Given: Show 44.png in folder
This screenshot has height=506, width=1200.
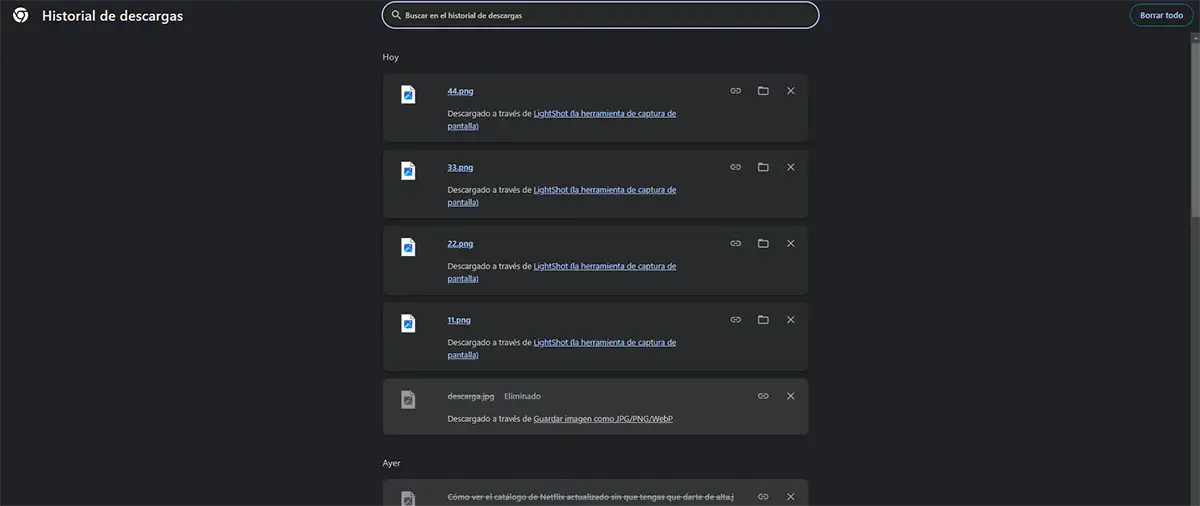Looking at the screenshot, I should tap(763, 91).
